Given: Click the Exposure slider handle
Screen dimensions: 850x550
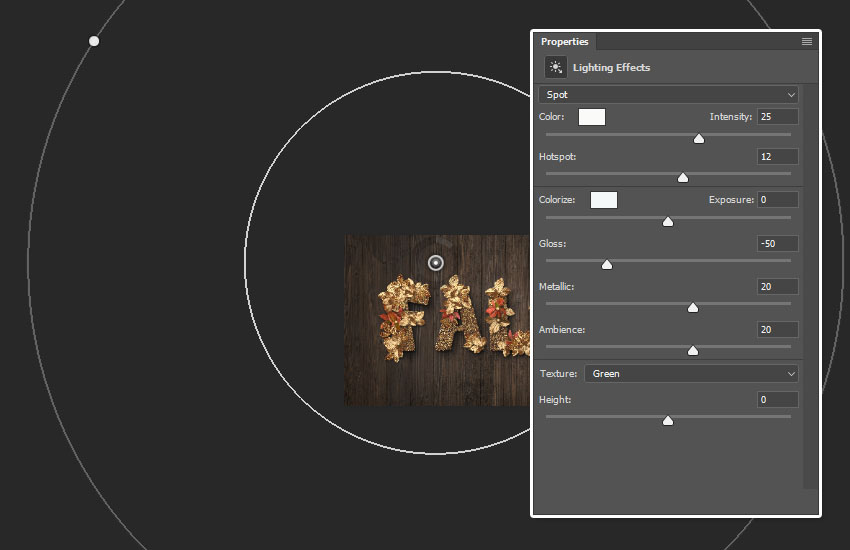Looking at the screenshot, I should [668, 222].
